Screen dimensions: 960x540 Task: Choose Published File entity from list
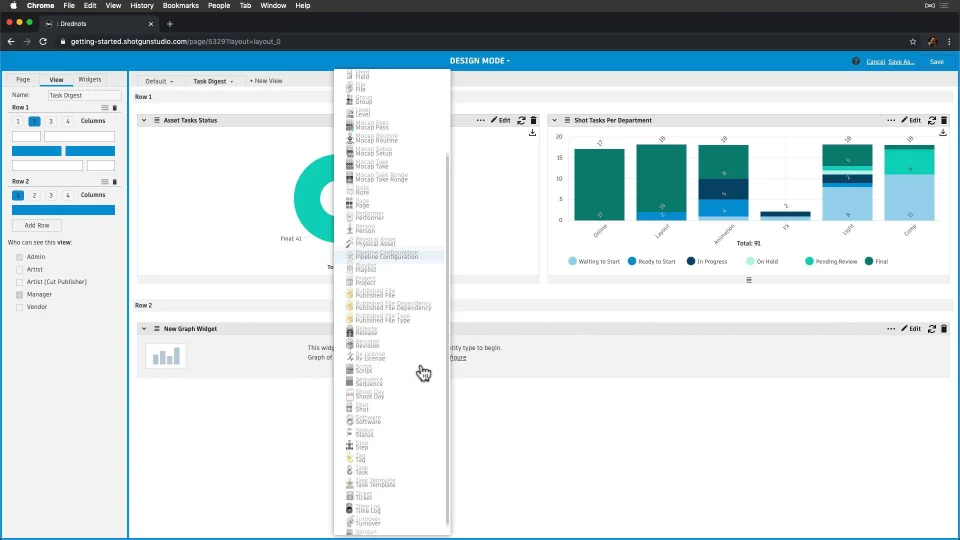[x=375, y=294]
